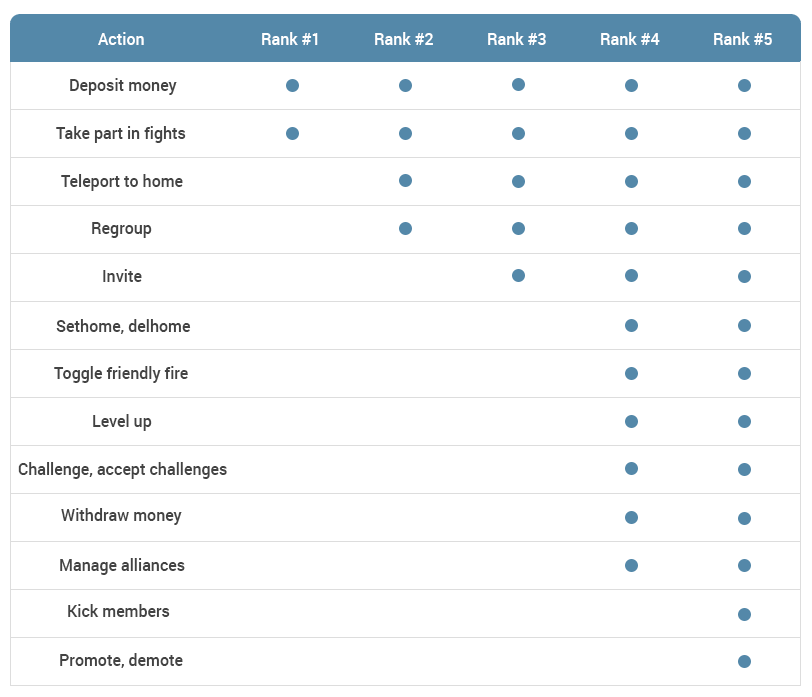Select the Rank #3 column header
Screen dimensions: 812x697
516,39
